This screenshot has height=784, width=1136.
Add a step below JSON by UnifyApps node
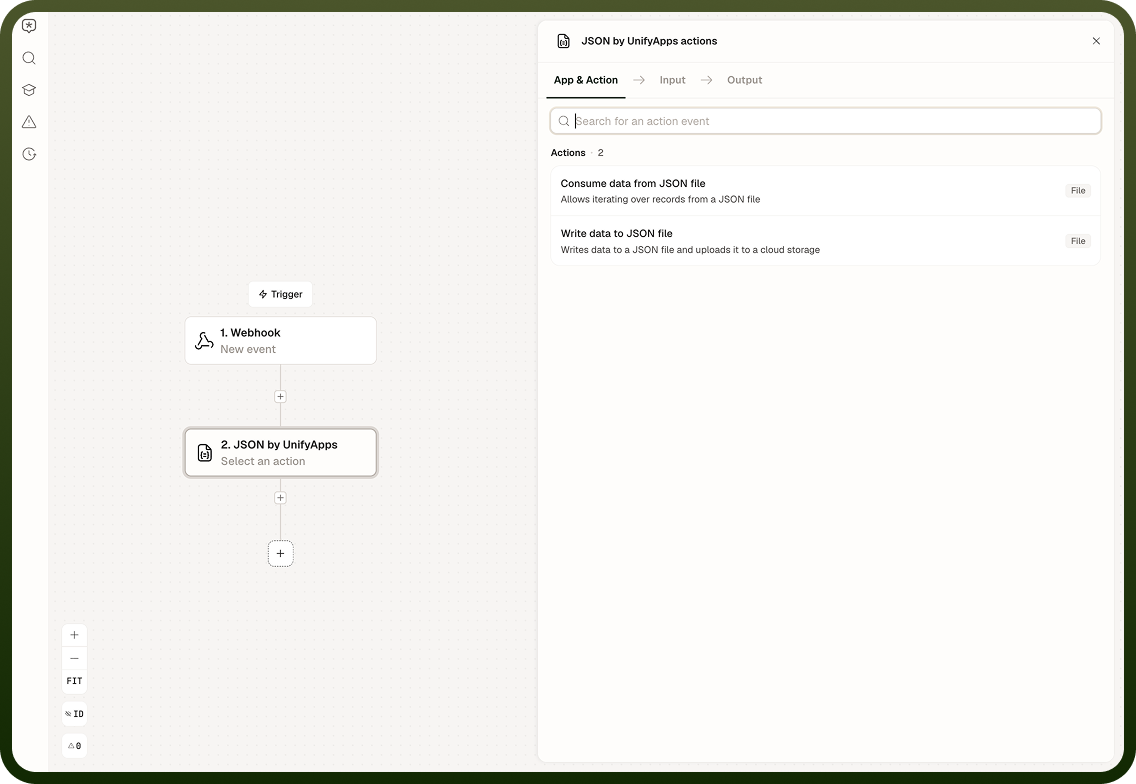click(x=280, y=498)
